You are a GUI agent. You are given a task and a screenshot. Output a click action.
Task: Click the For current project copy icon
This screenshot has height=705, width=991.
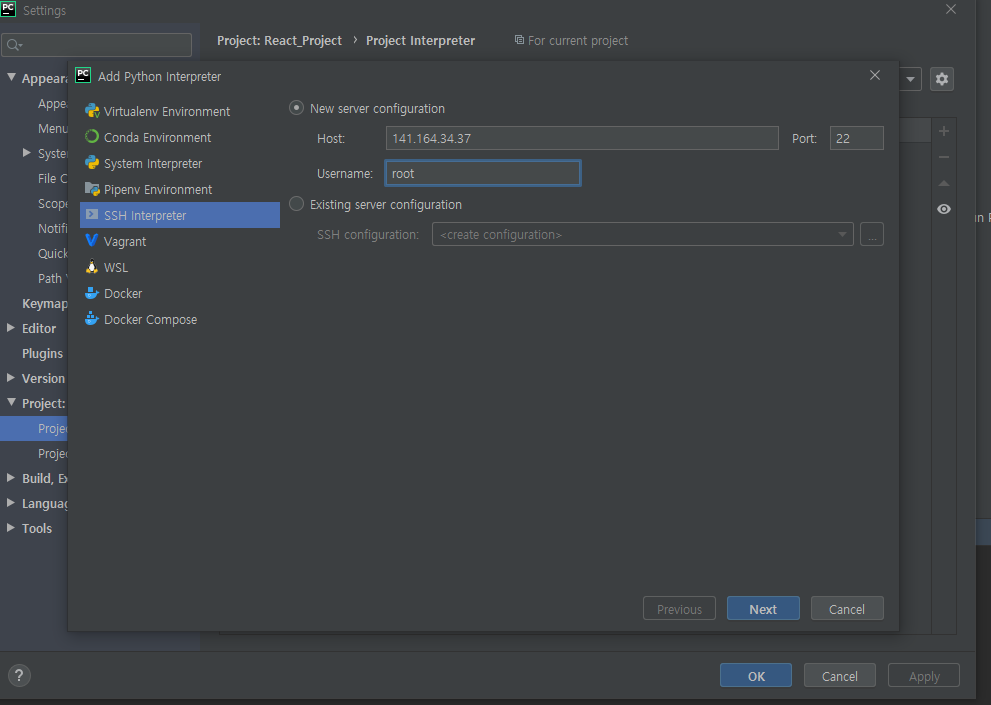[519, 40]
